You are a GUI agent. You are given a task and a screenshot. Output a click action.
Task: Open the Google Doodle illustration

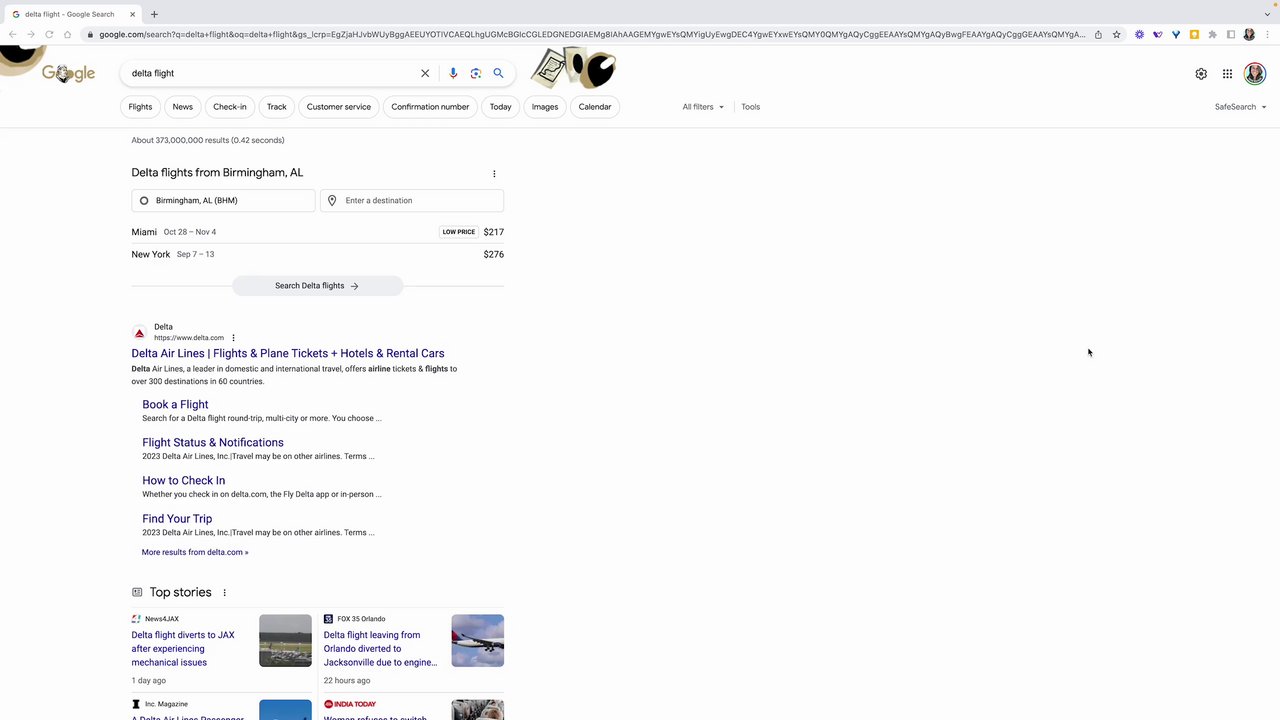573,69
